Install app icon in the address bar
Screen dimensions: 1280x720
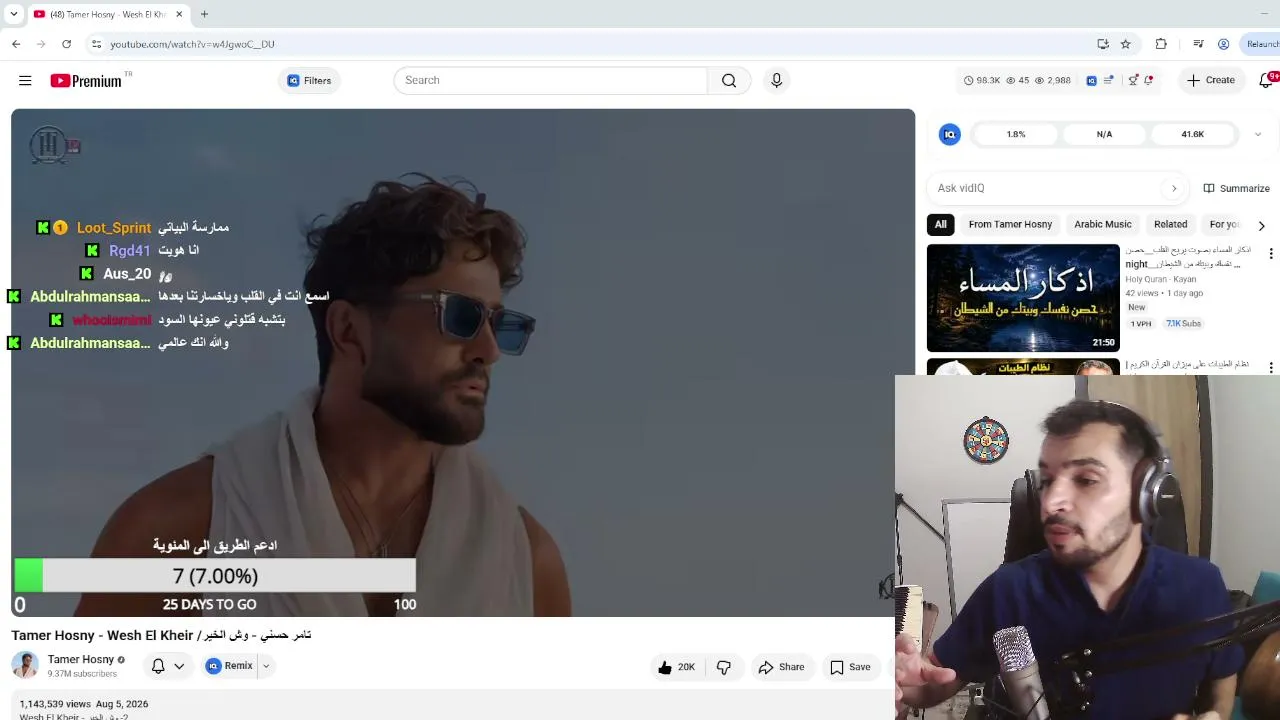point(1103,44)
